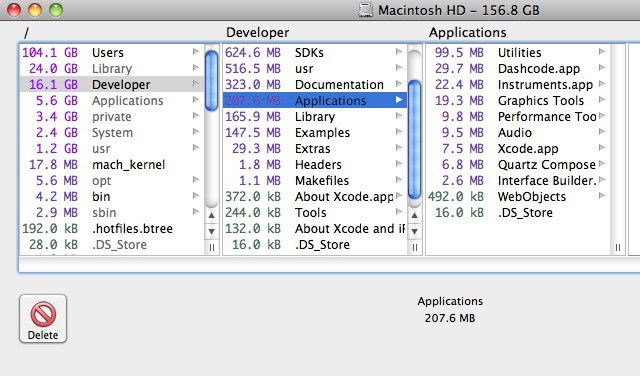This screenshot has width=640, height=376.
Task: Click the root column scrollbar thumb
Action: click(x=211, y=80)
